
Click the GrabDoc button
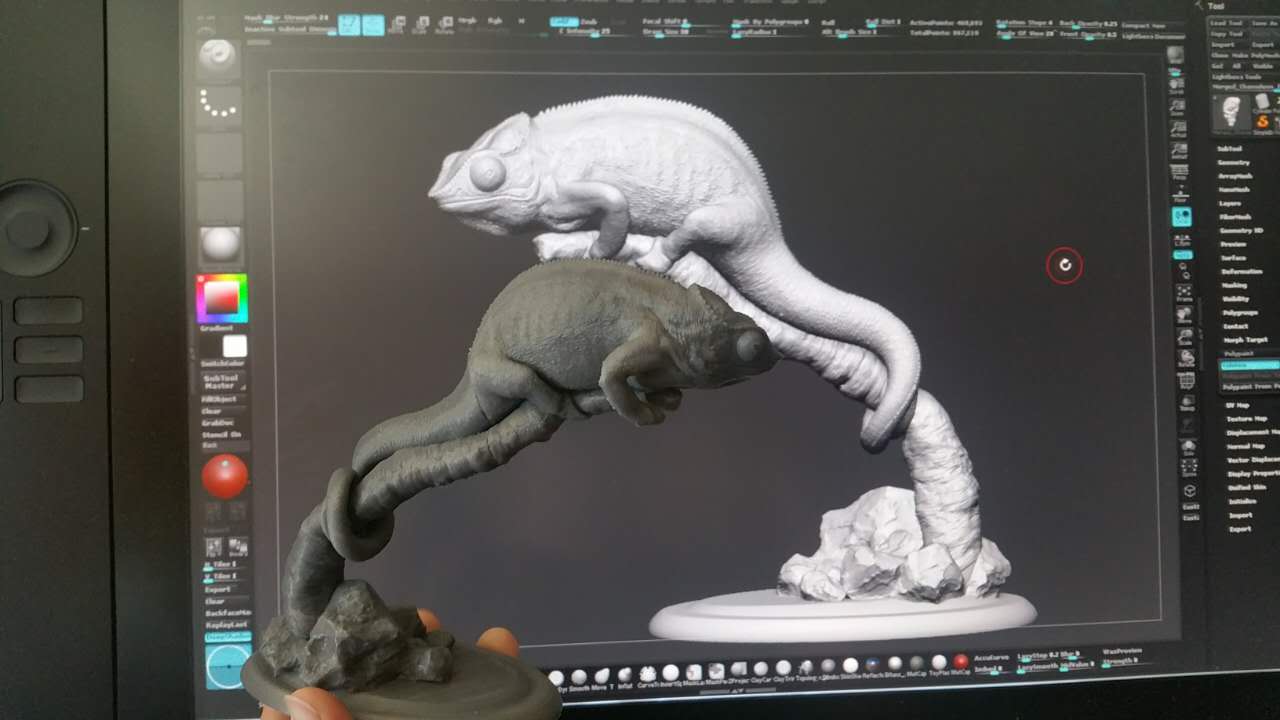[218, 423]
